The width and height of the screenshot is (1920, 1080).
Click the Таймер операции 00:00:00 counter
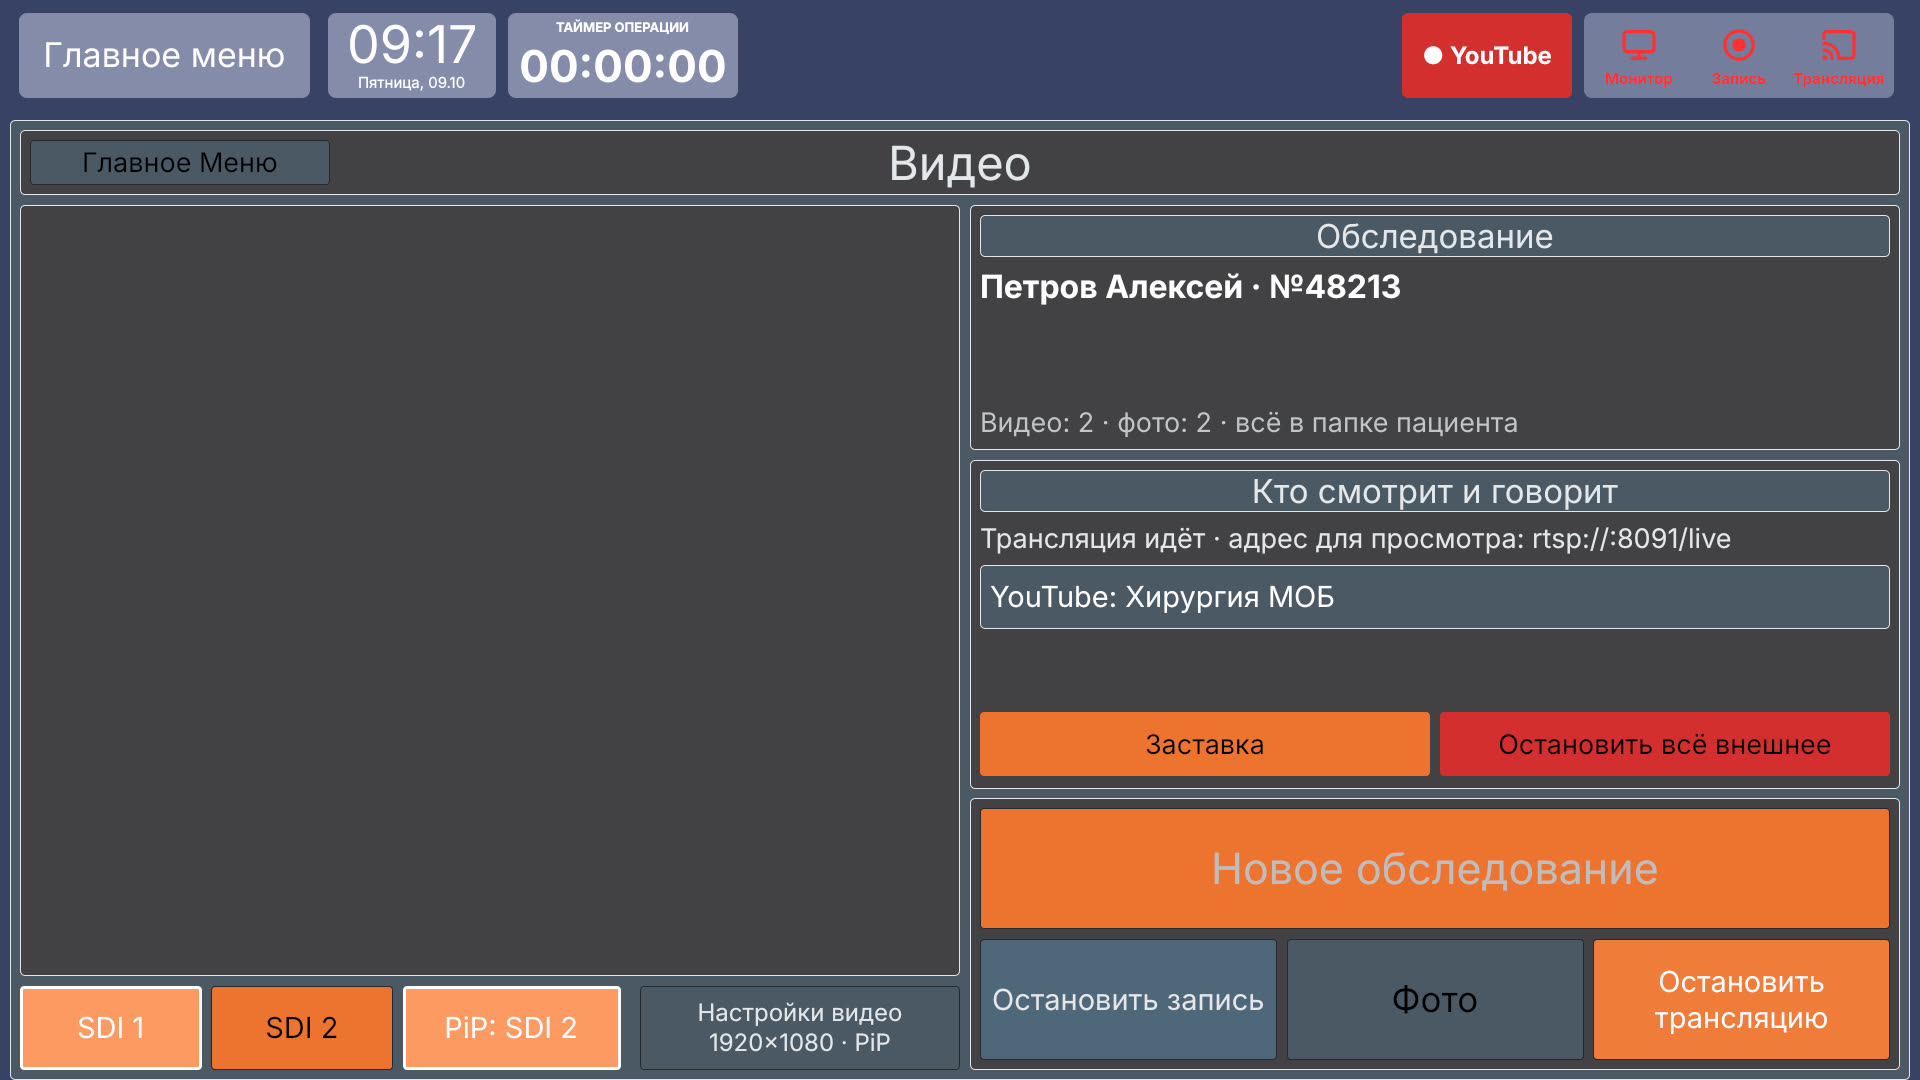click(622, 55)
